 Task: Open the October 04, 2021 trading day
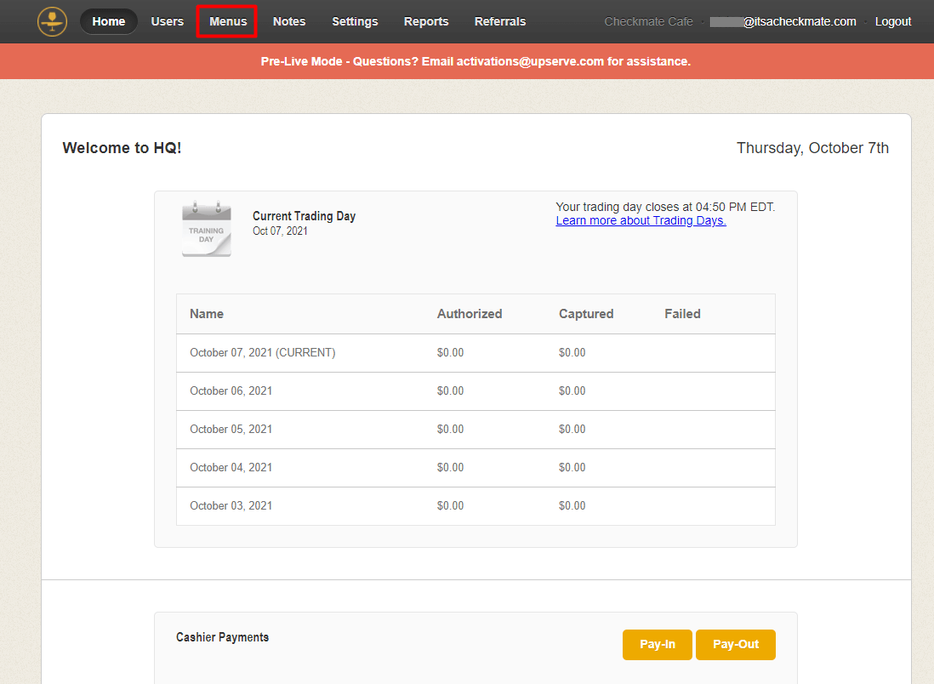tap(231, 467)
